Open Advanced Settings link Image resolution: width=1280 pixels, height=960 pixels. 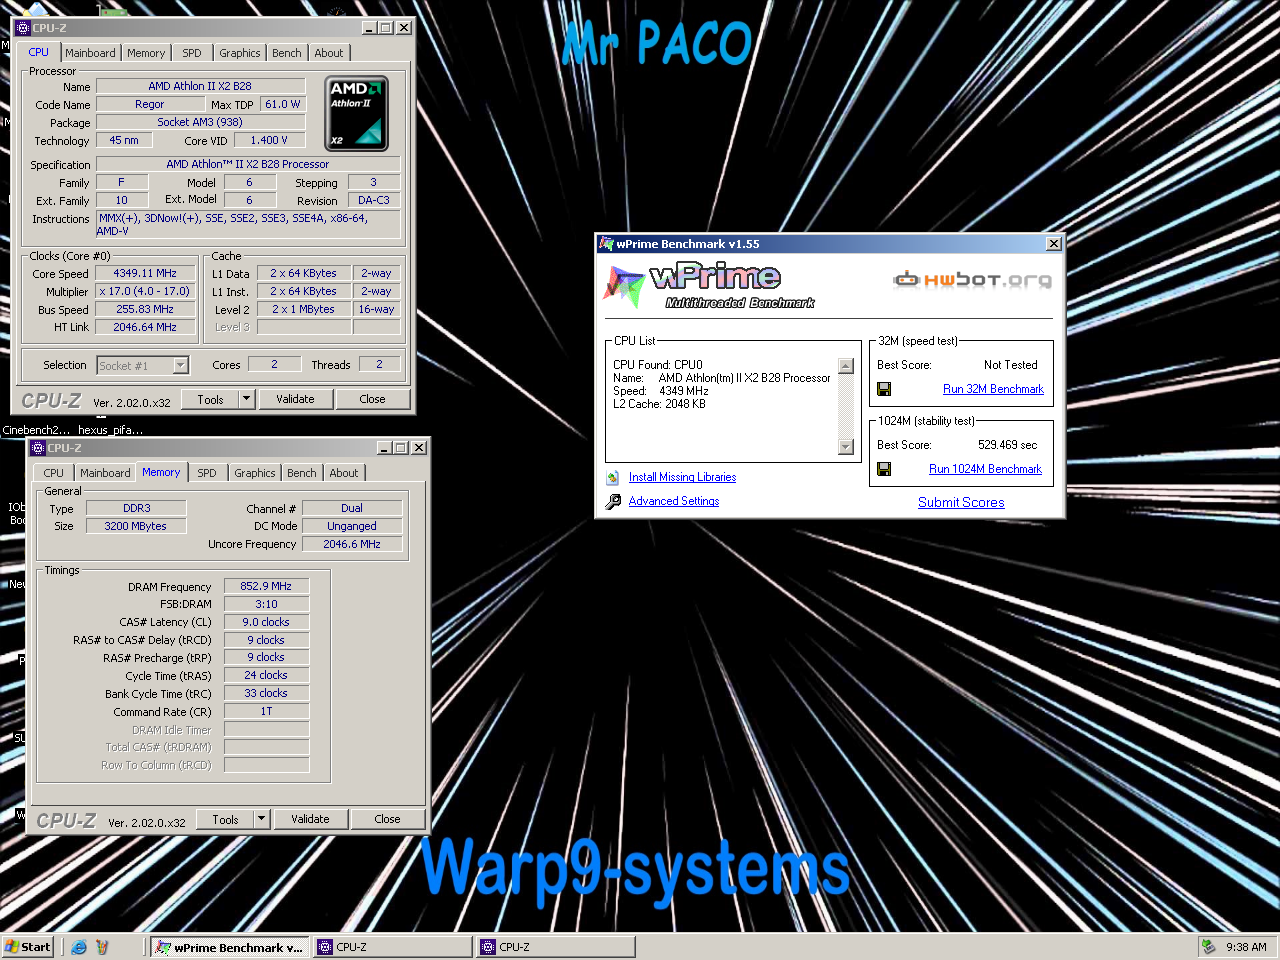674,501
